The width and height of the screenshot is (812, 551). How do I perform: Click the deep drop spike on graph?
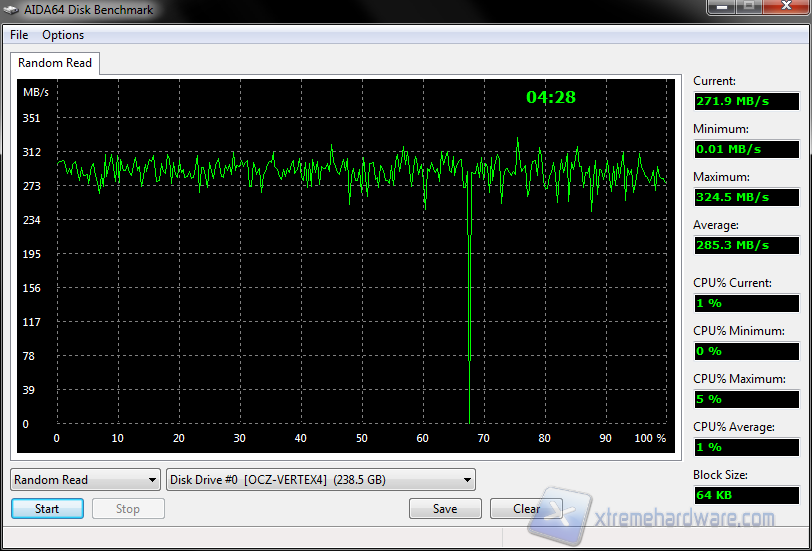click(x=469, y=300)
